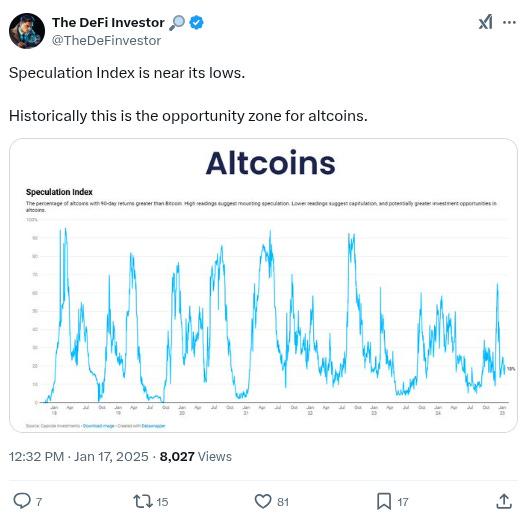Click the magnifying glass emoji by name
The width and height of the screenshot is (530, 517).
[177, 23]
